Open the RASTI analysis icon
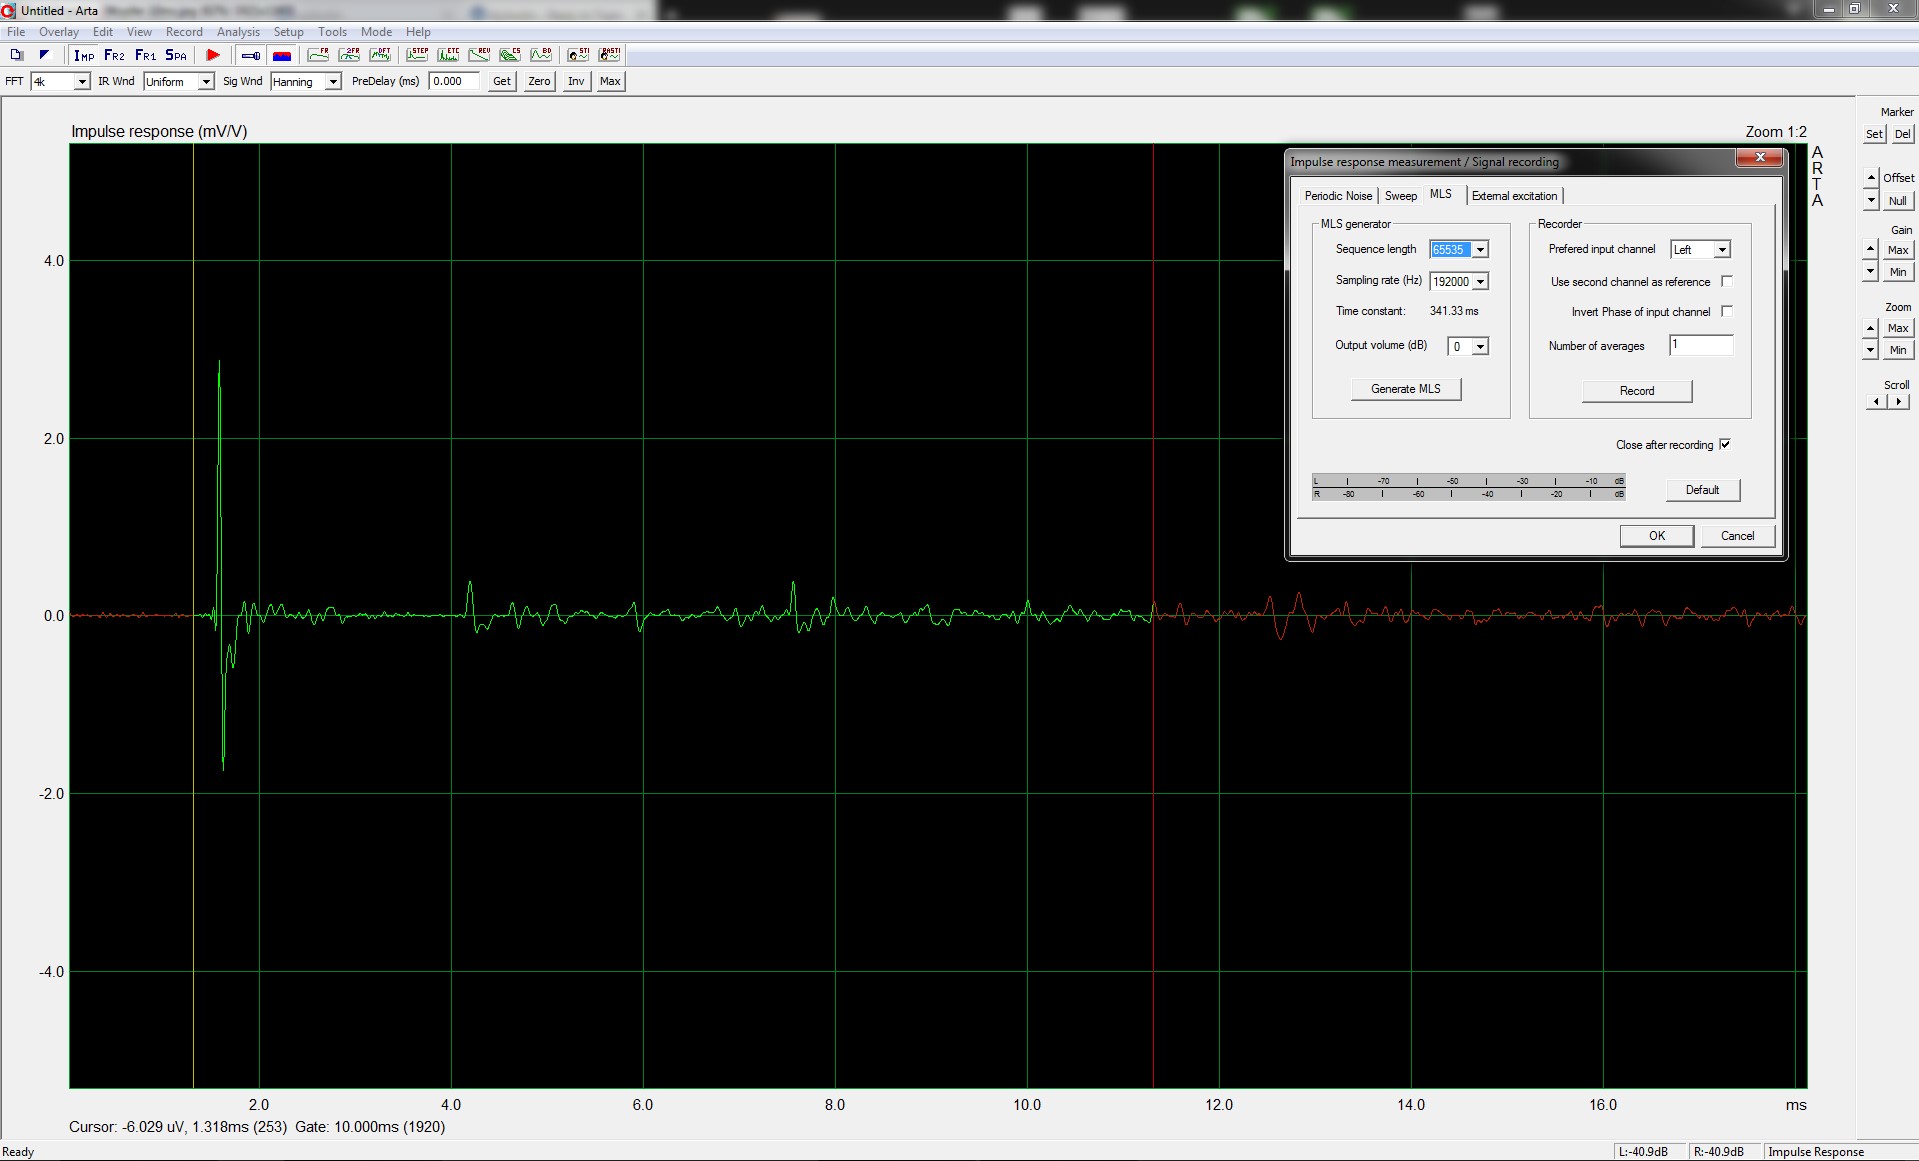The height and width of the screenshot is (1161, 1919). [609, 55]
